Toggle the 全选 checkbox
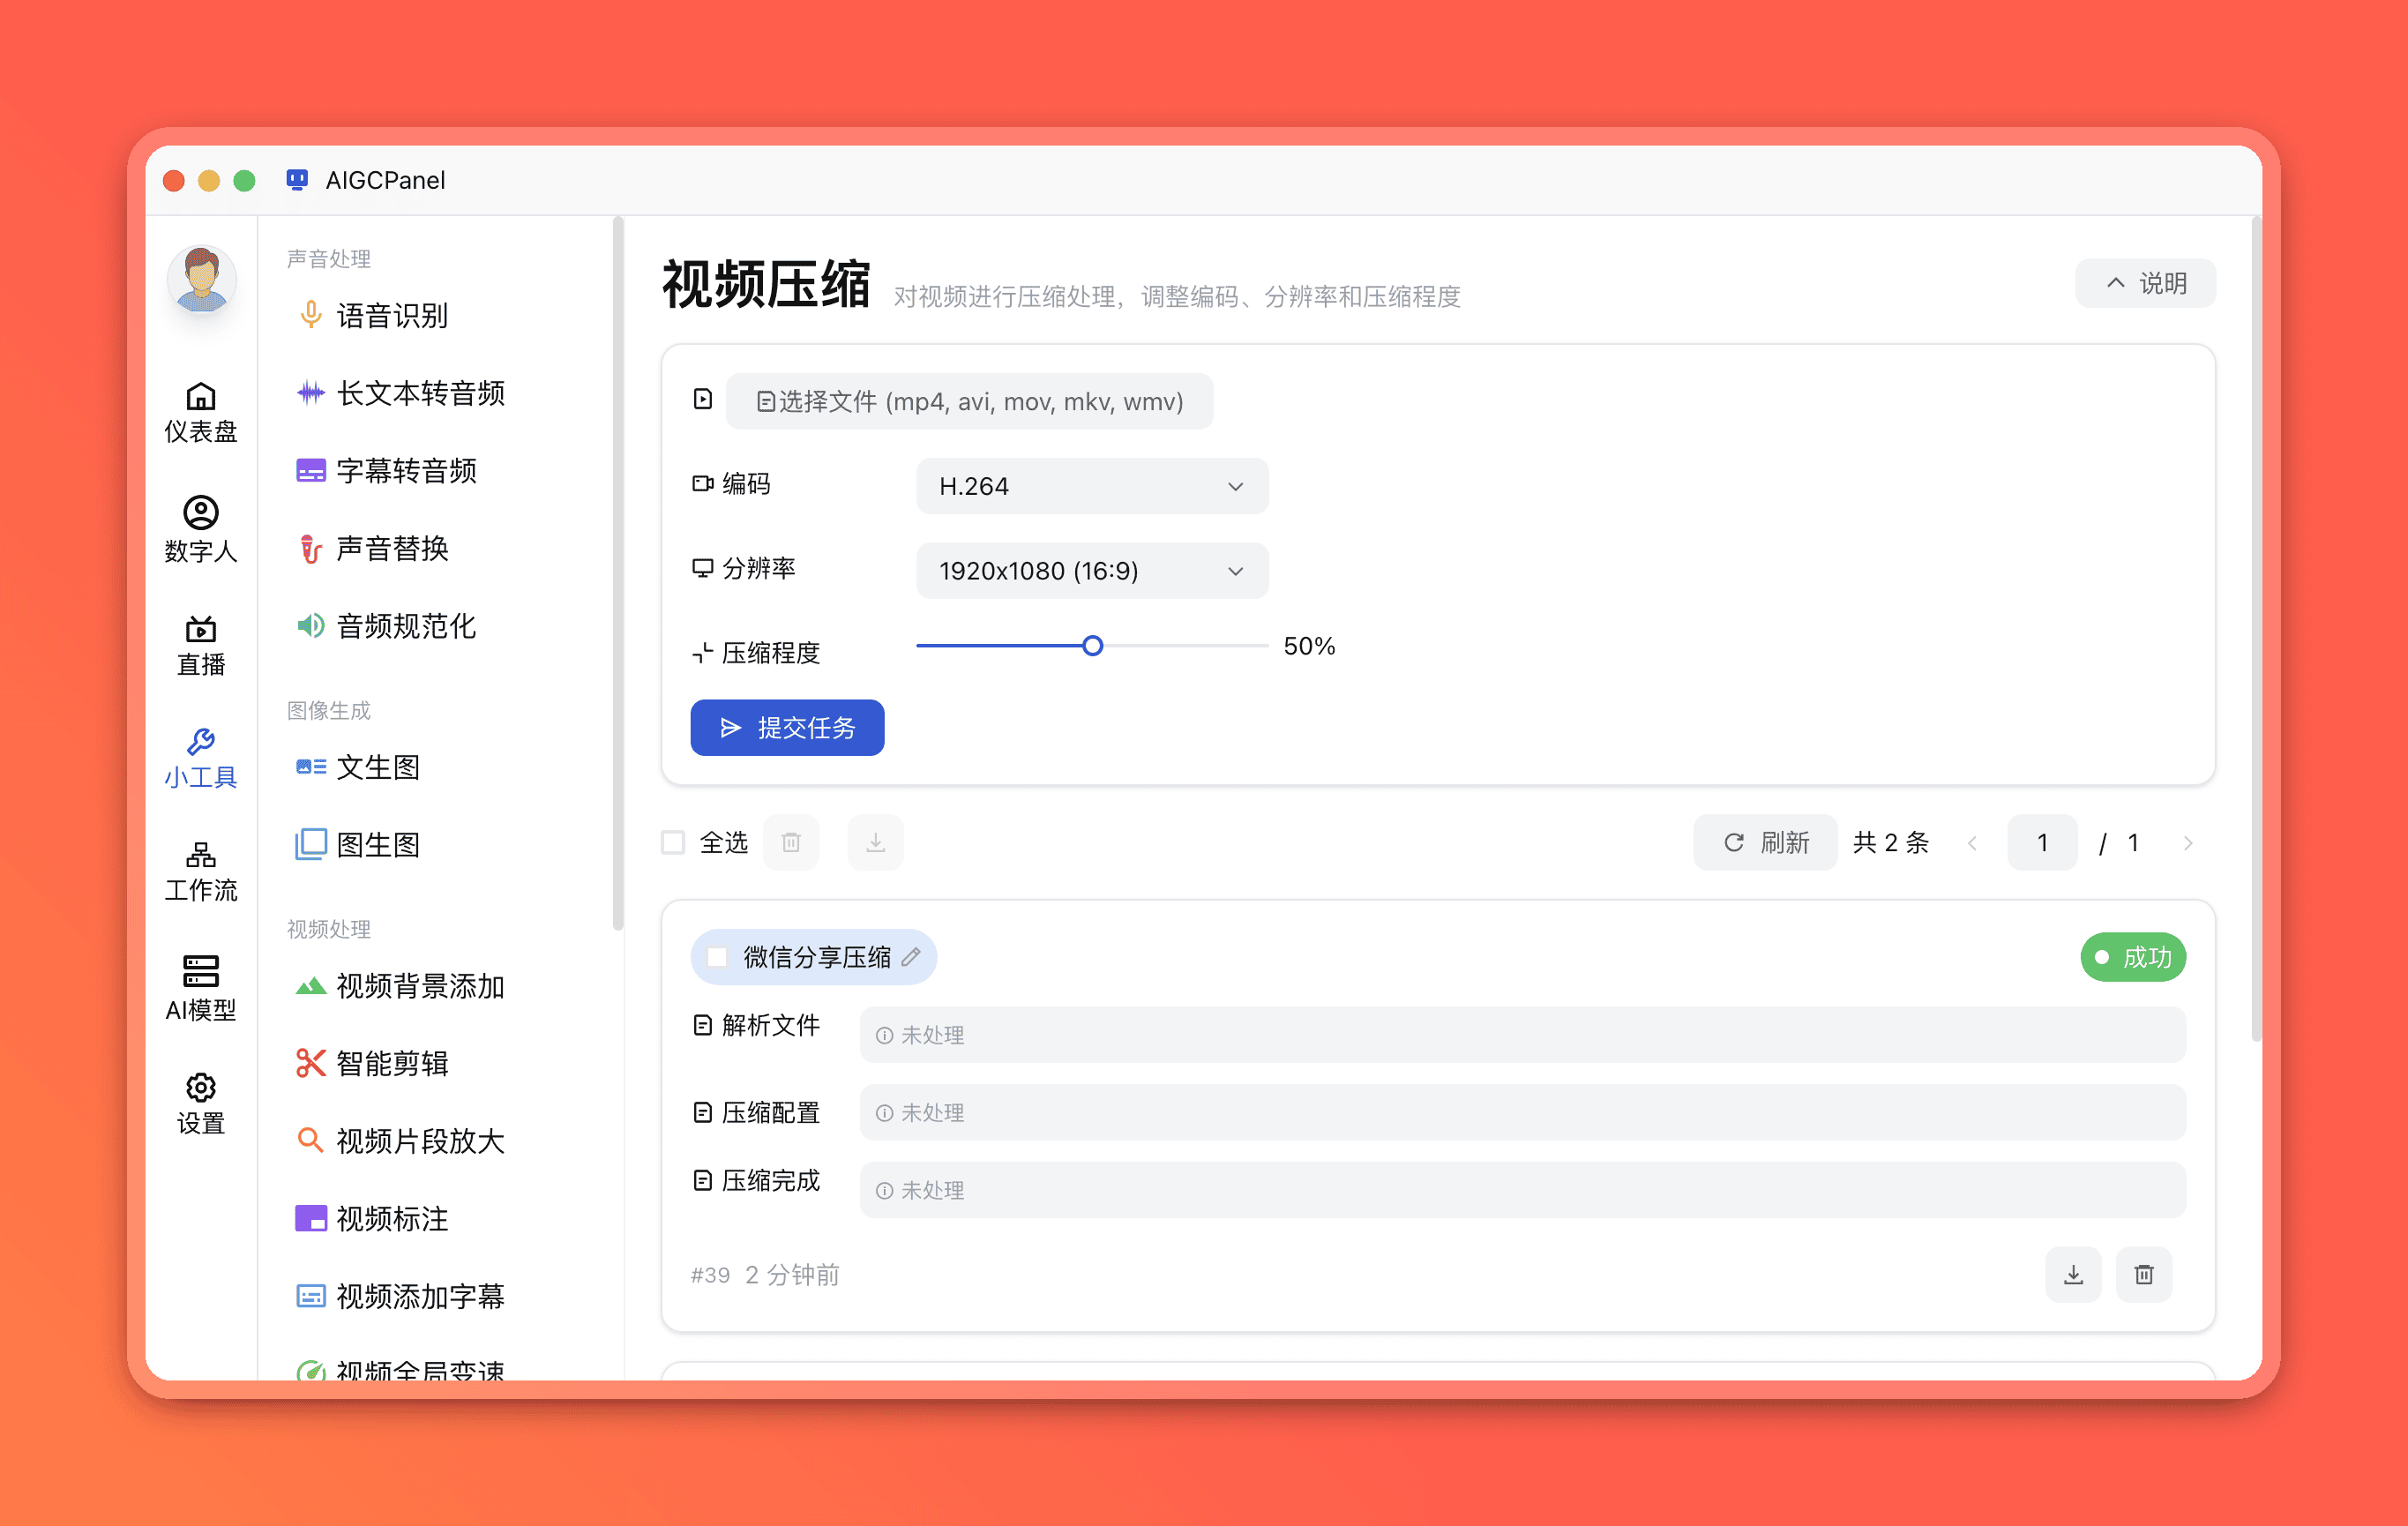 coord(673,843)
